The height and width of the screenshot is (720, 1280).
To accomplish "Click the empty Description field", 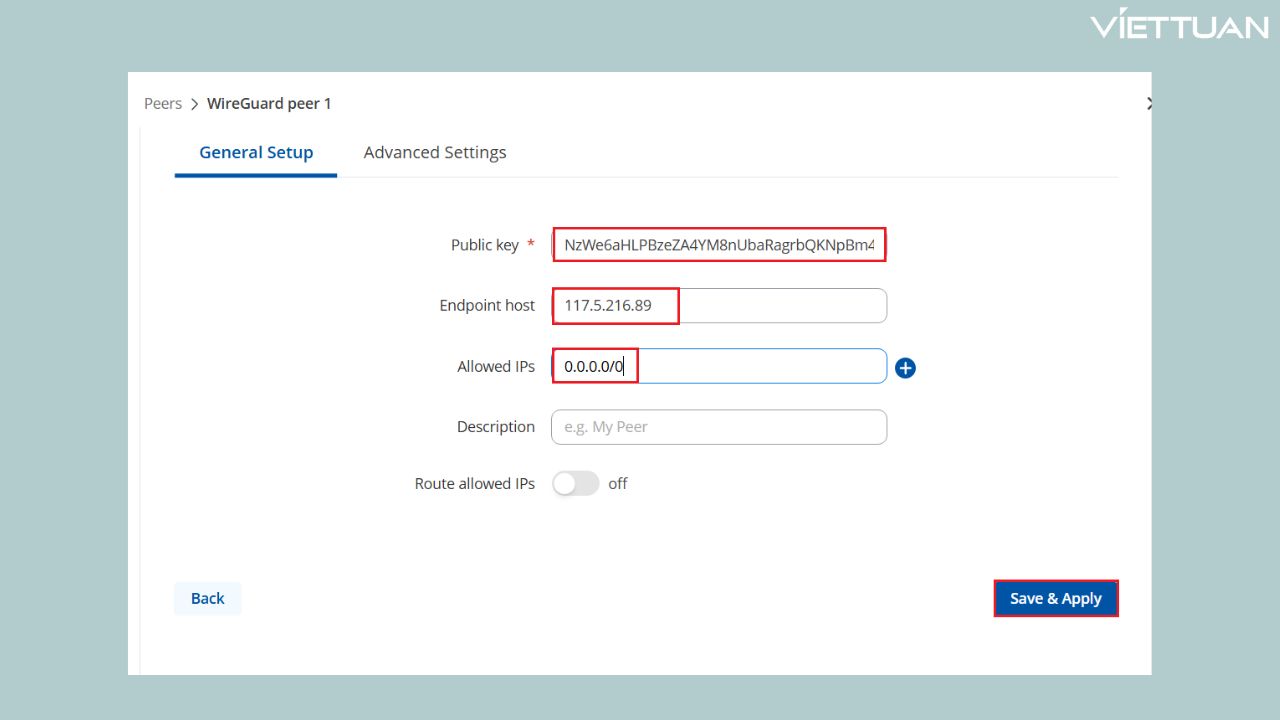I will 719,427.
